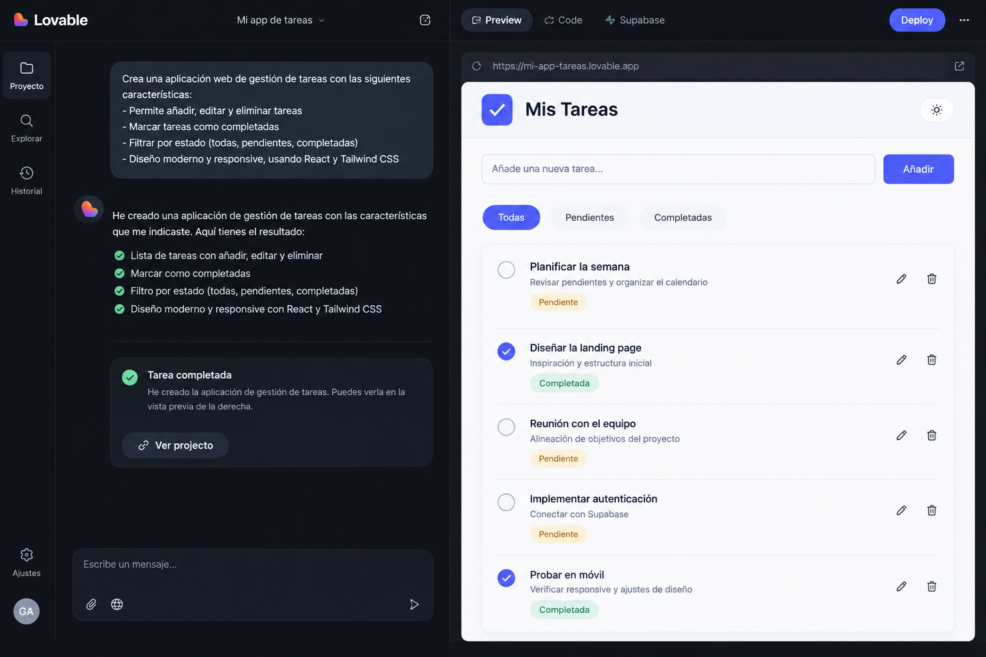
Task: Click the Pendiente badge under Reunión con el equipo
Action: (x=558, y=459)
